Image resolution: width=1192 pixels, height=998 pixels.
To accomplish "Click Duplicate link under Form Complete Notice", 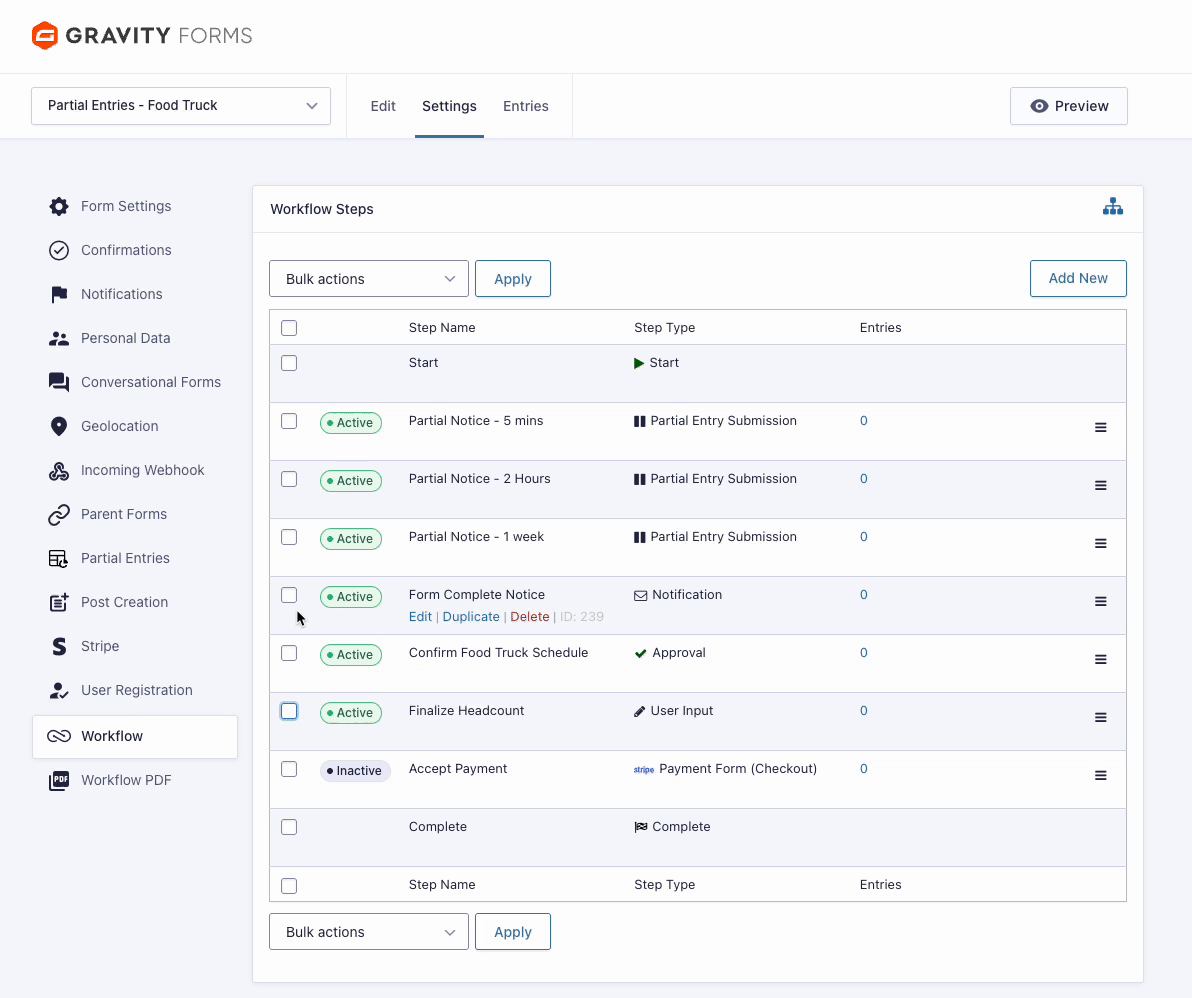I will point(470,617).
